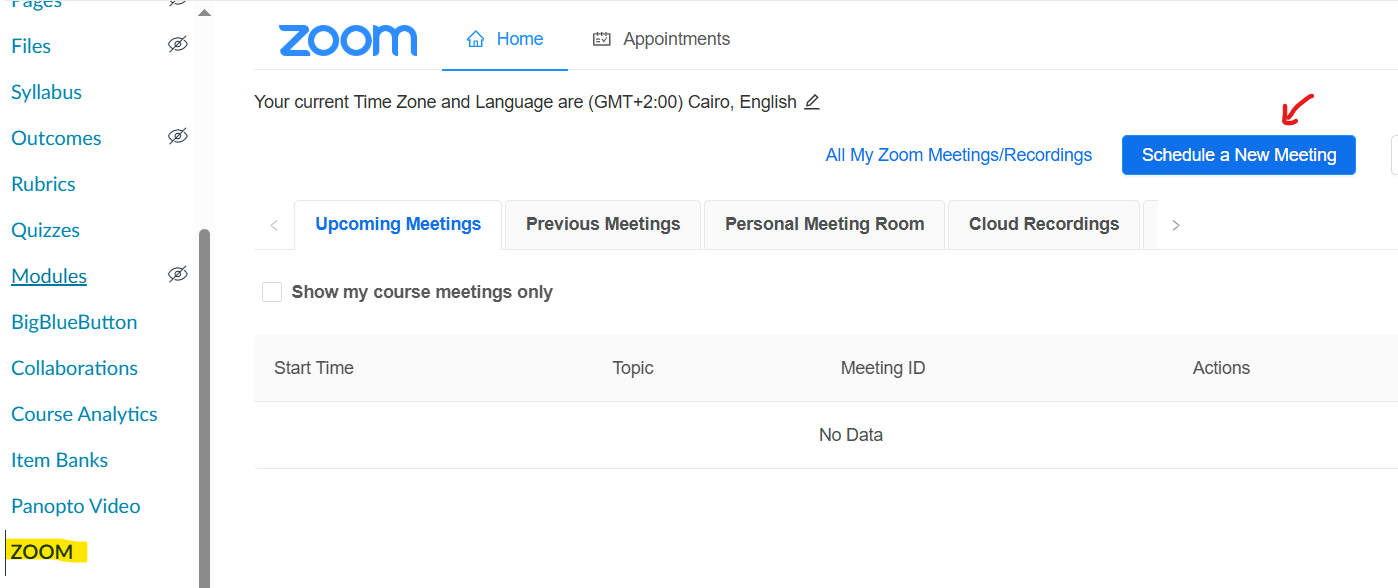Click the pencil icon to edit time zone
The height and width of the screenshot is (588, 1398).
click(812, 102)
